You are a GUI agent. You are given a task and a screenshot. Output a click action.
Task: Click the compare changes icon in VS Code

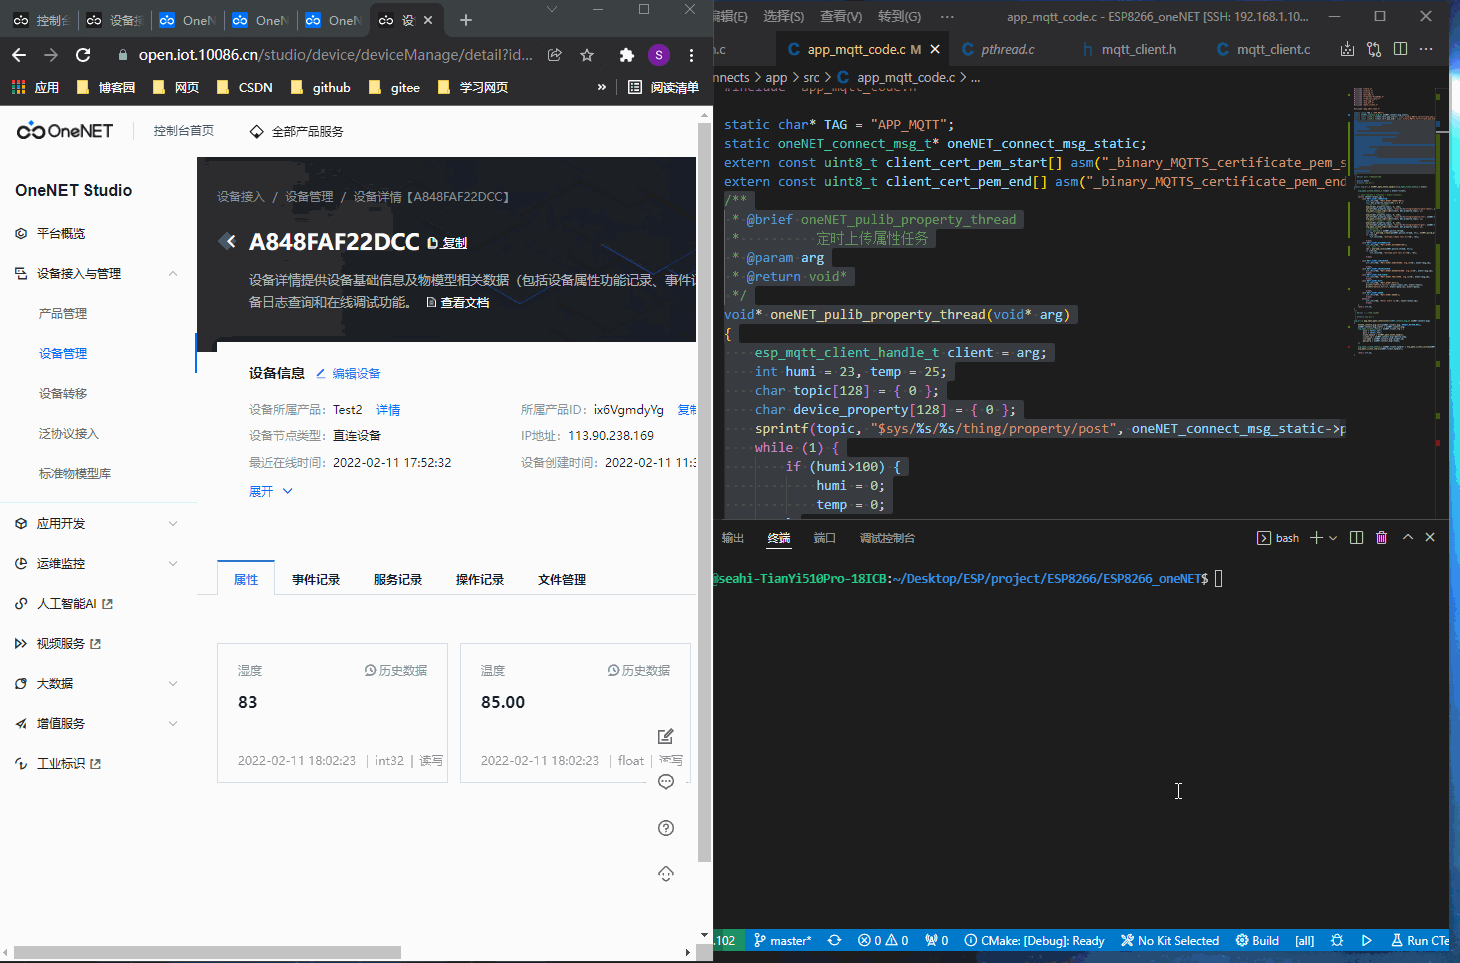tap(1374, 49)
